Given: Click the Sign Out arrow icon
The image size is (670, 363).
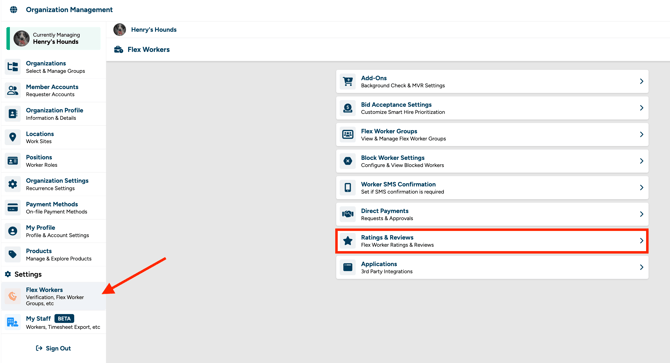Looking at the screenshot, I should click(x=39, y=348).
